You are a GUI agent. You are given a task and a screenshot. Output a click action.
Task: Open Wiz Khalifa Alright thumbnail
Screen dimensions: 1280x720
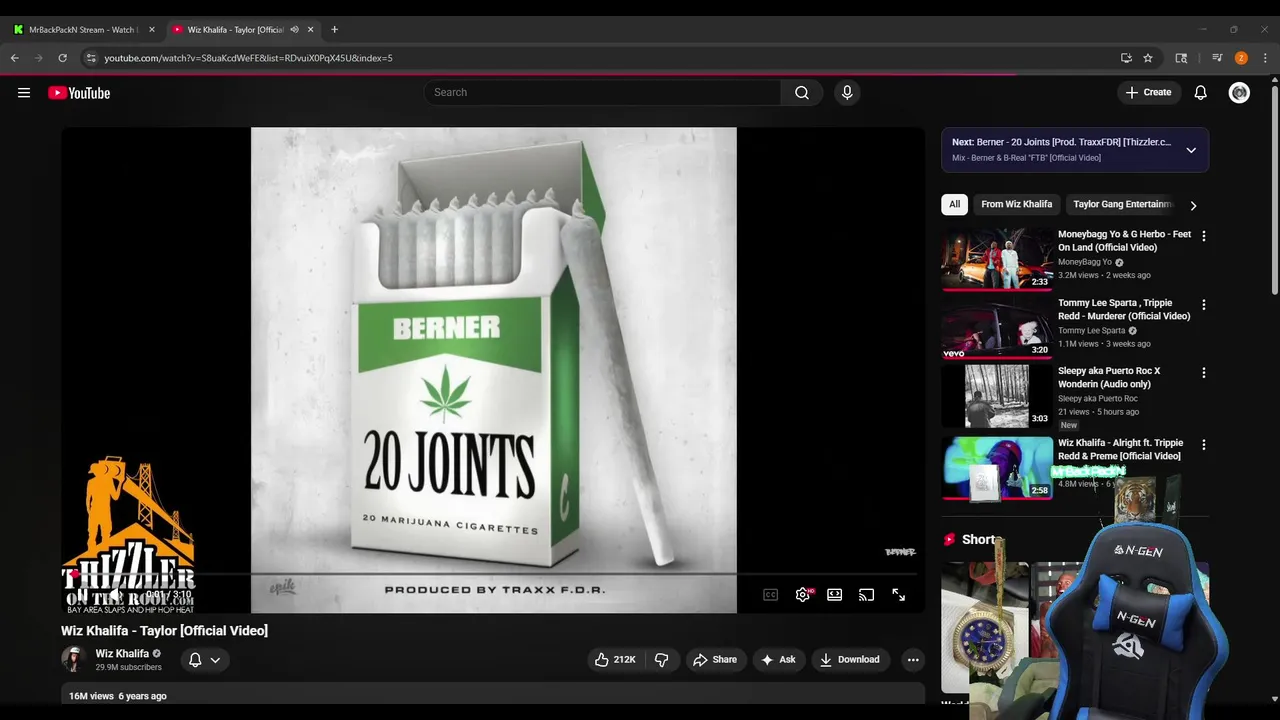997,467
